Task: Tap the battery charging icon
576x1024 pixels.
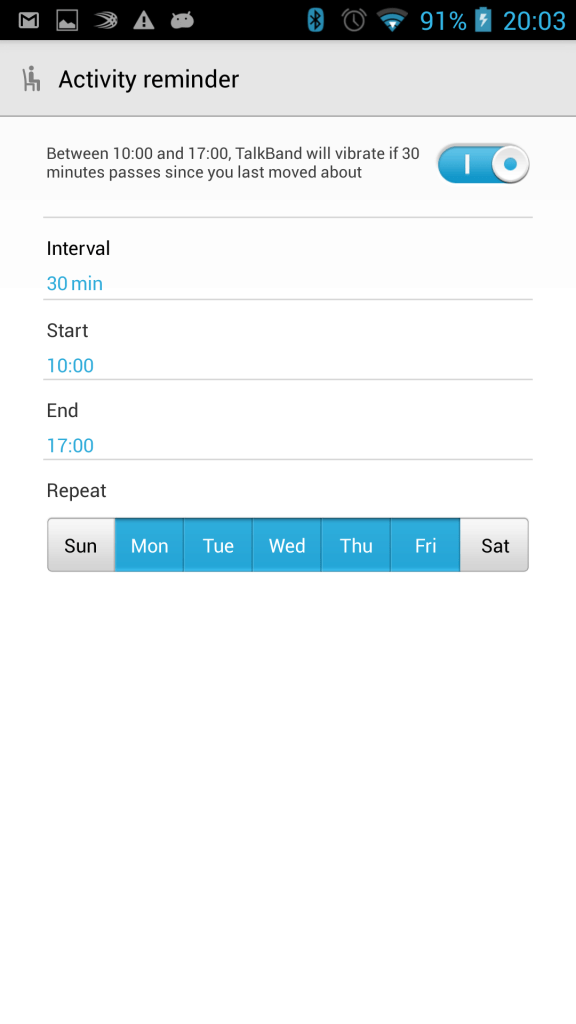Action: point(483,20)
